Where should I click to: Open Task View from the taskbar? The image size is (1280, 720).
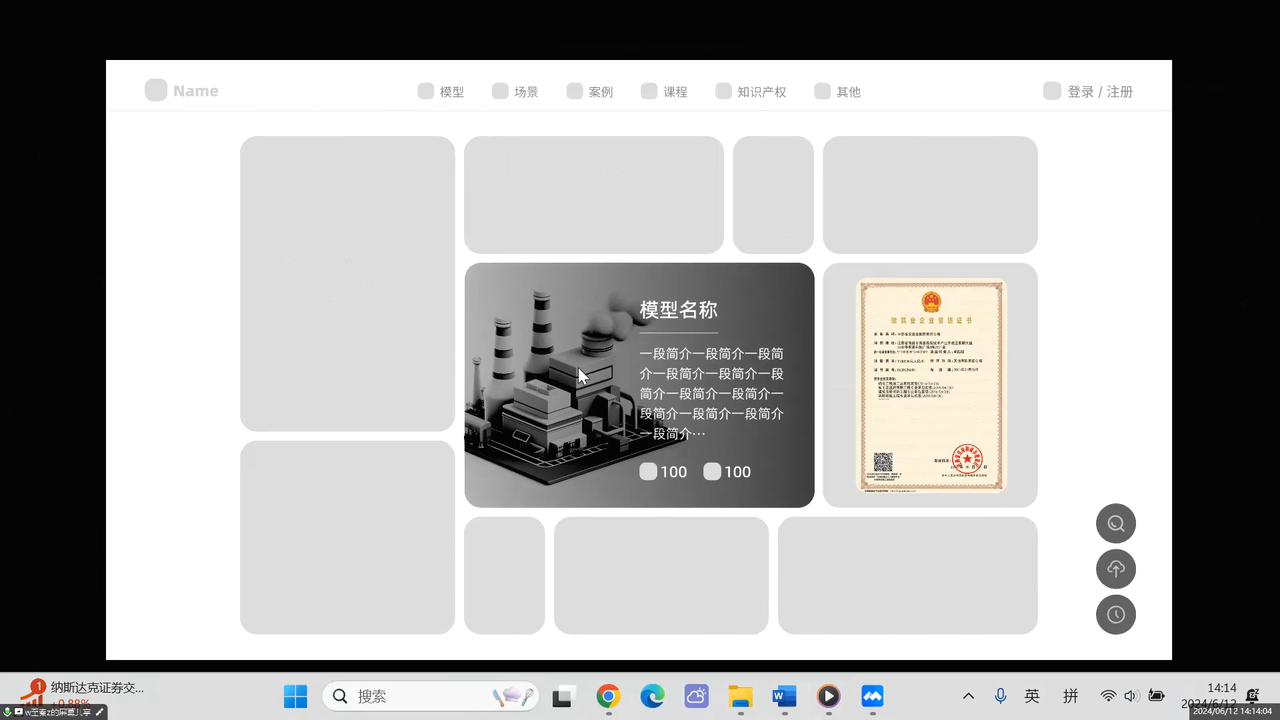click(x=562, y=696)
